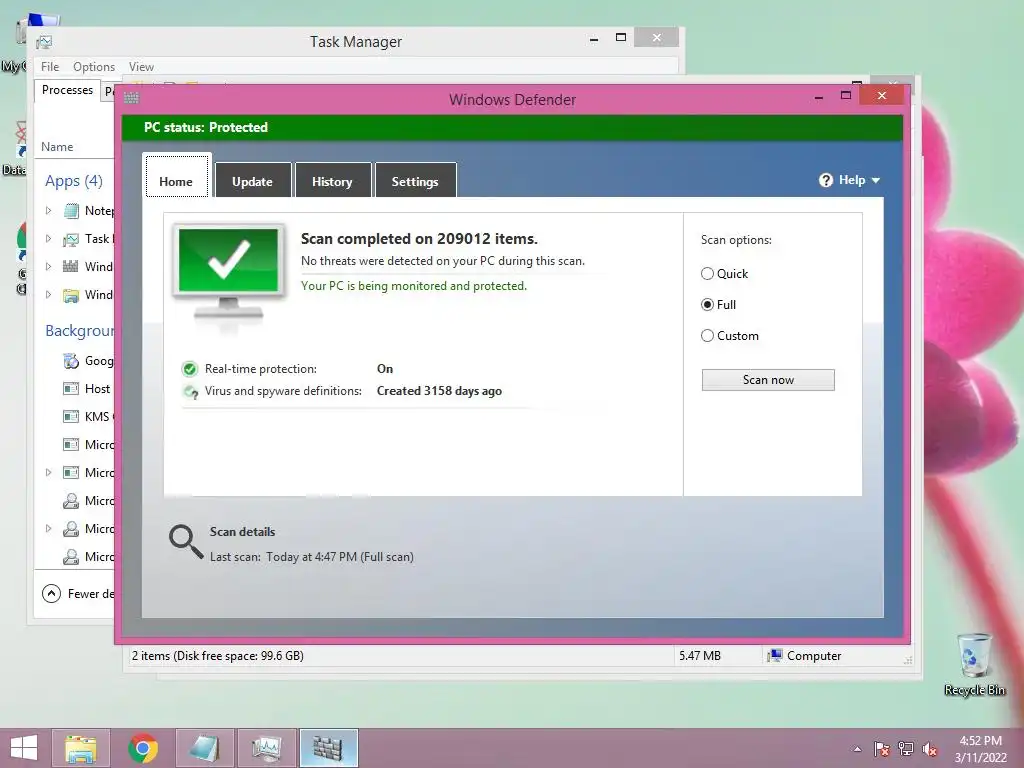Click 'Scan completed on 209012 items.' text

419,239
